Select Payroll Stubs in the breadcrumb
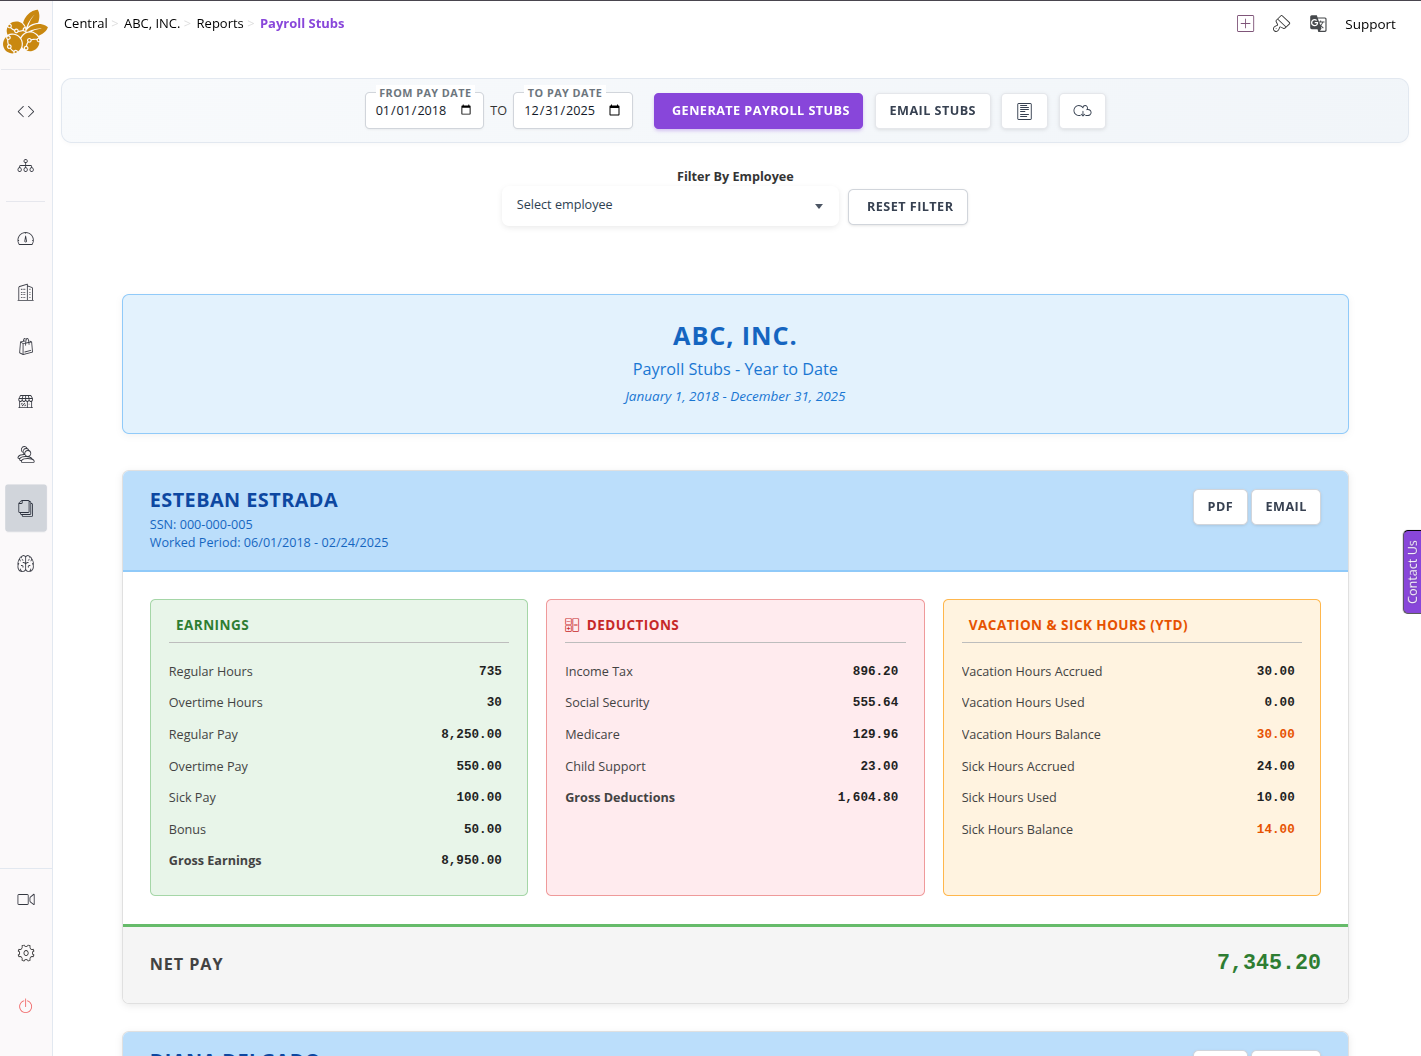 pos(302,23)
